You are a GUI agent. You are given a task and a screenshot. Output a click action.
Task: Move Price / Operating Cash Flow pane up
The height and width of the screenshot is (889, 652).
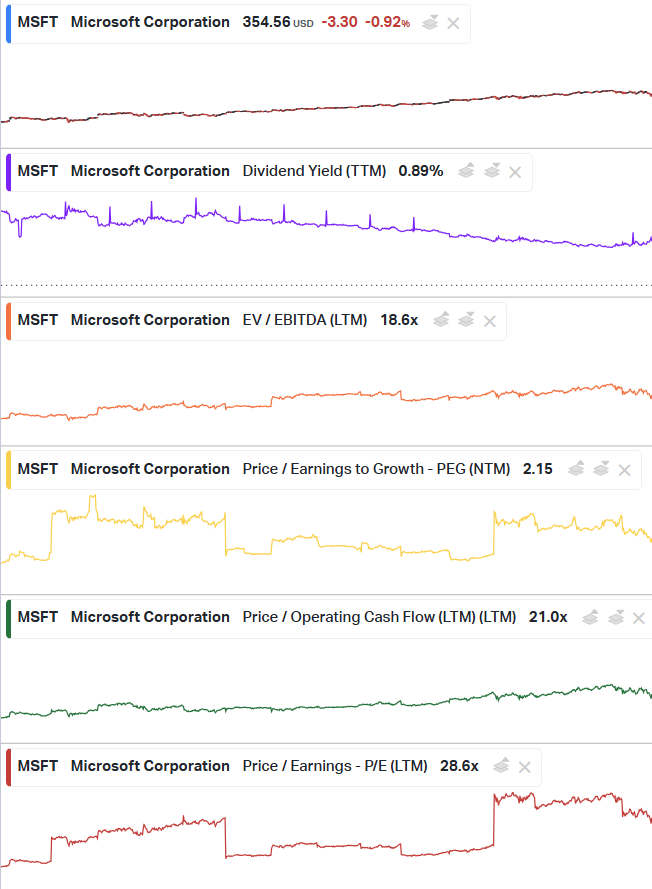591,617
